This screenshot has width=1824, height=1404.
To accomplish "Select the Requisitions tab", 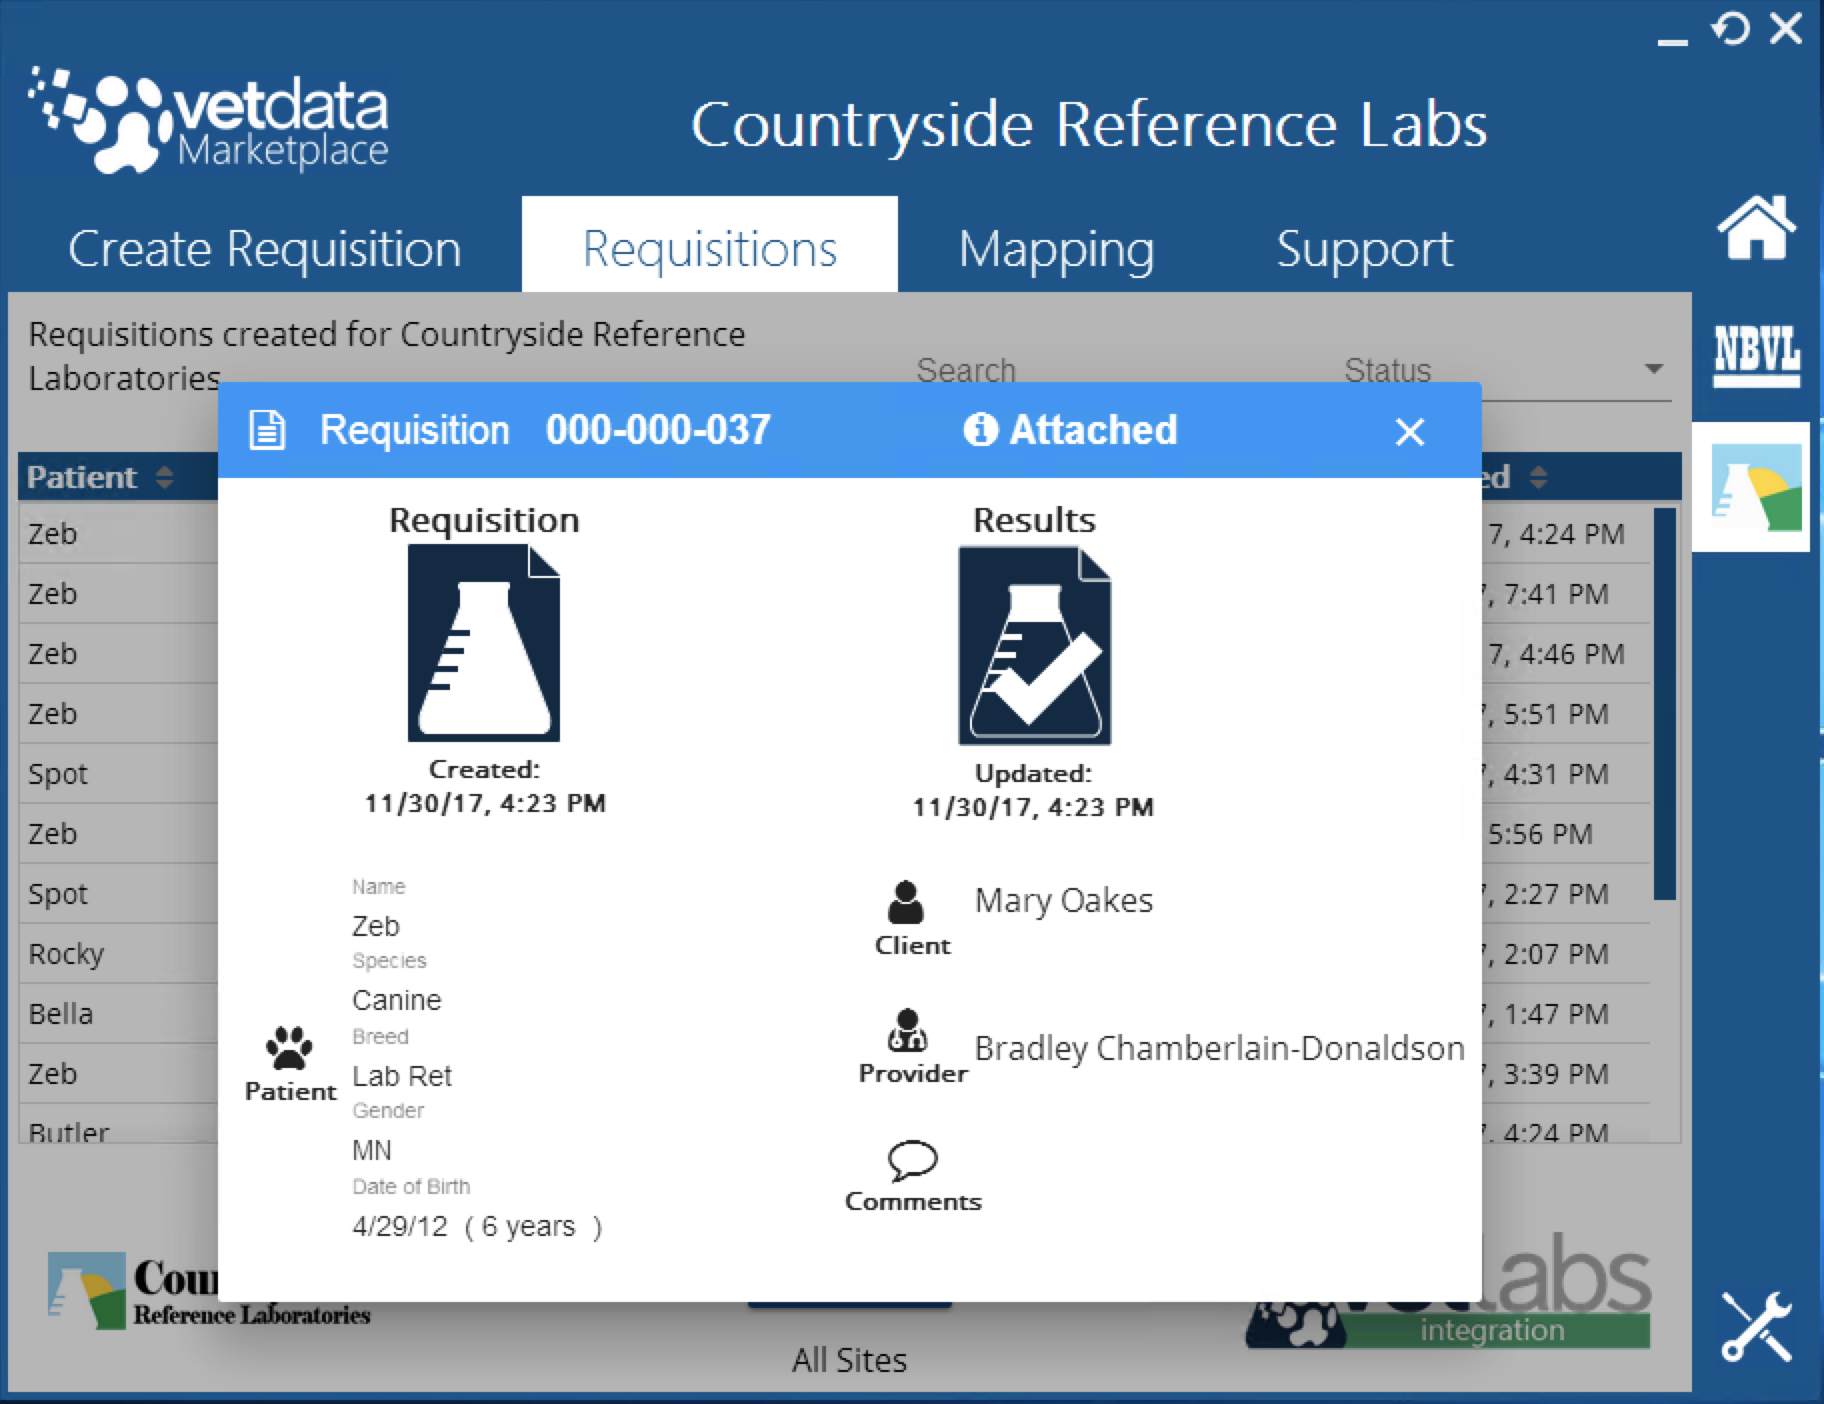I will point(710,246).
